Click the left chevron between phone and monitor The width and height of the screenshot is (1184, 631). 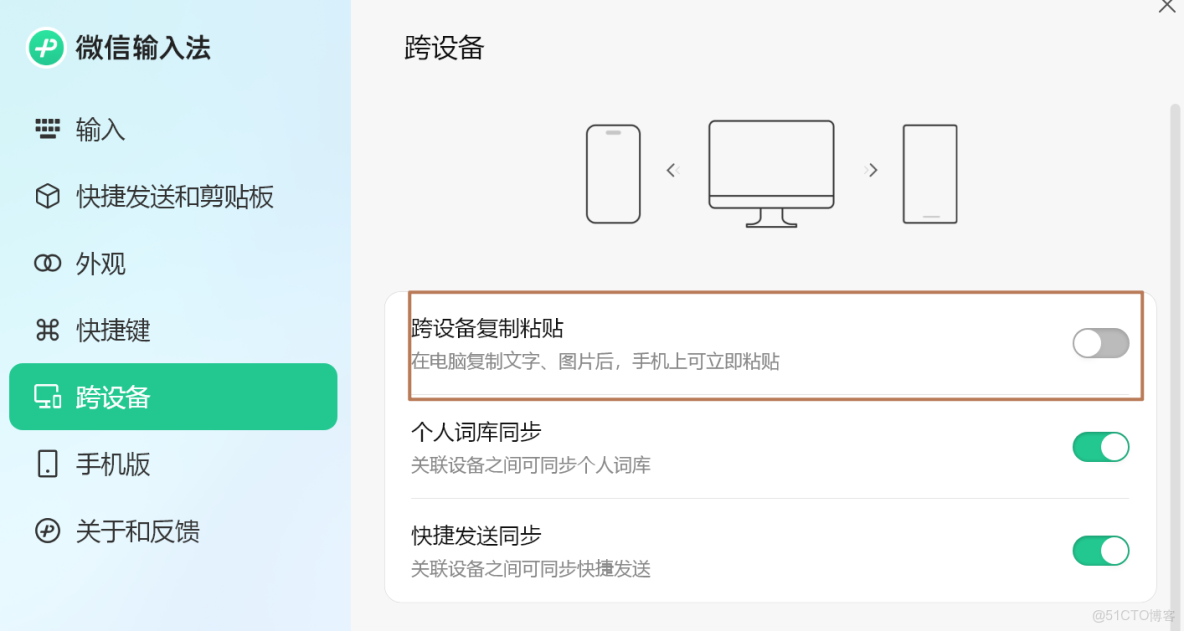pyautogui.click(x=671, y=170)
